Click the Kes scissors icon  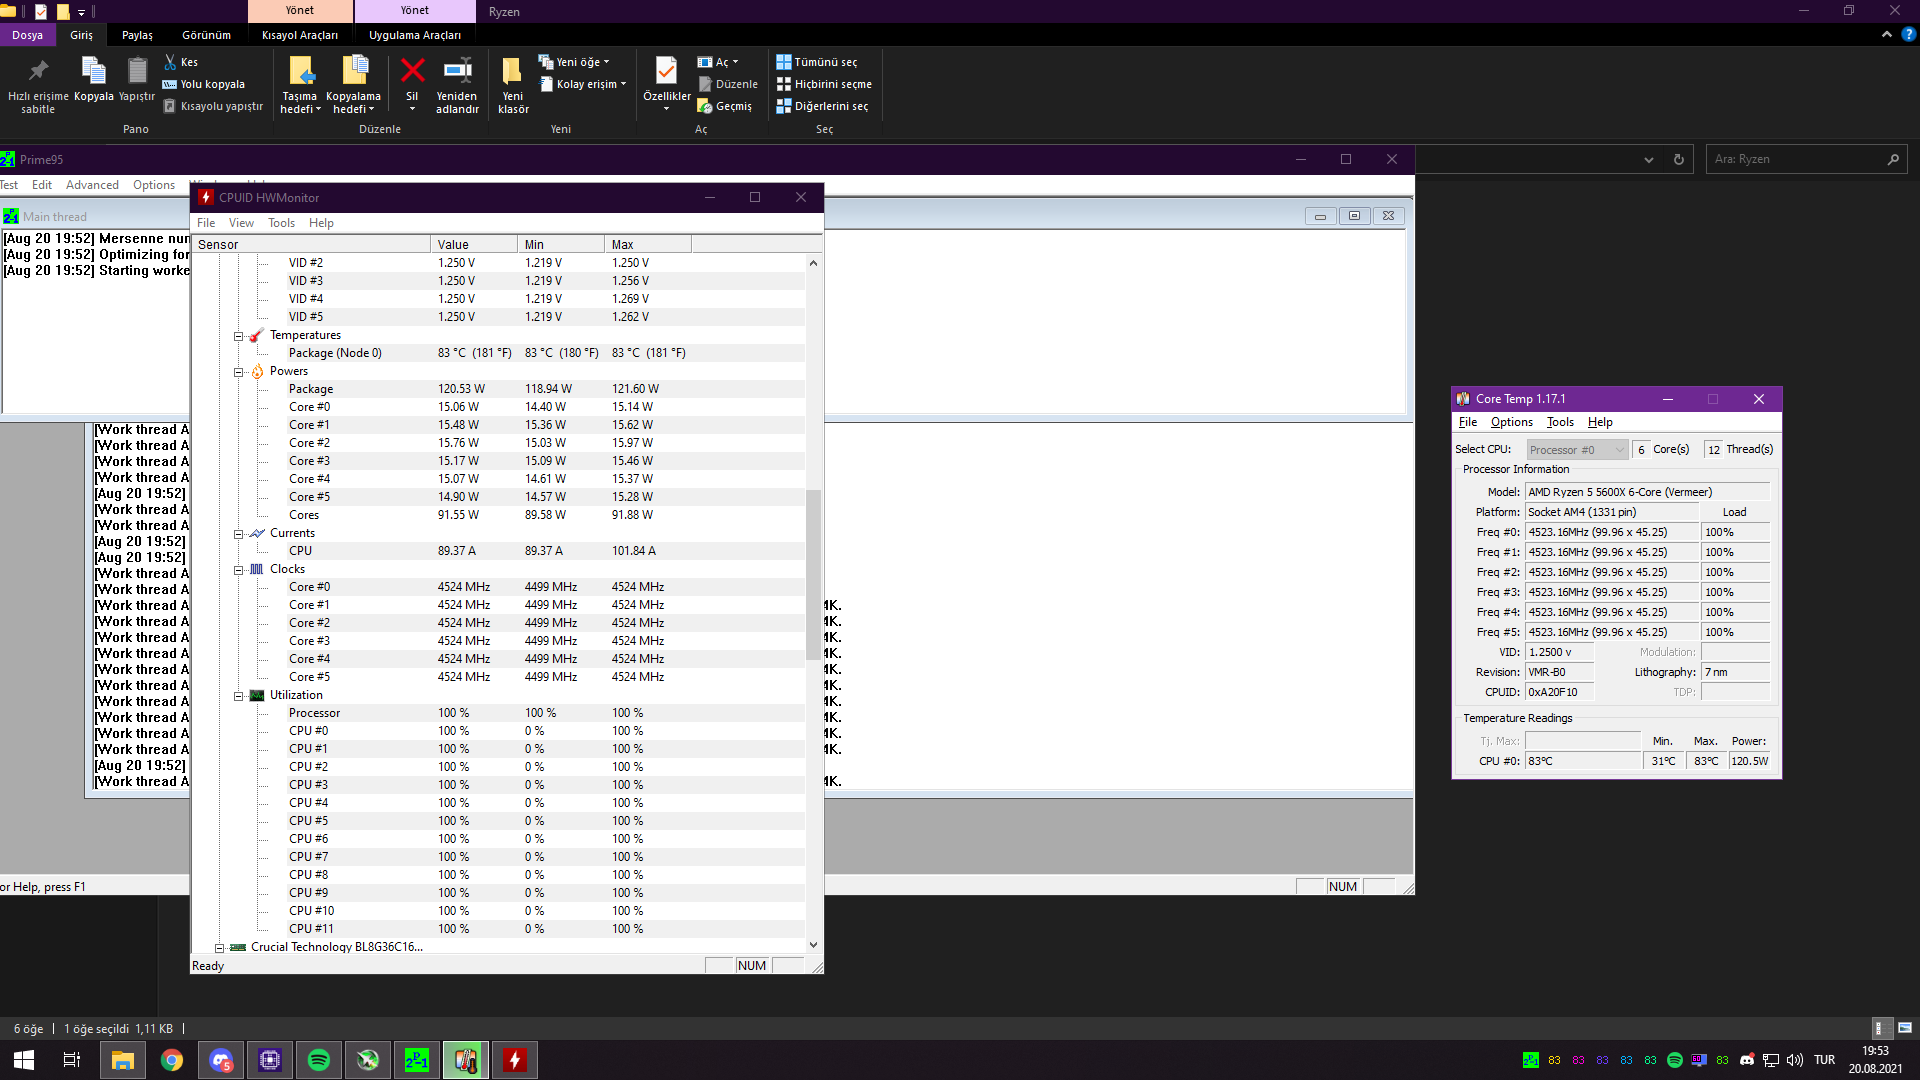[170, 62]
